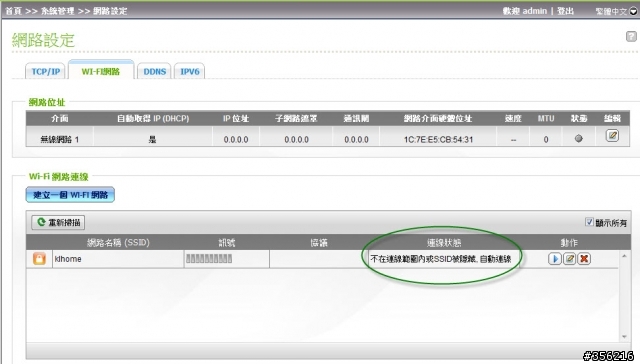Click the klhome signal strength bar
The image size is (640, 364).
[209, 259]
